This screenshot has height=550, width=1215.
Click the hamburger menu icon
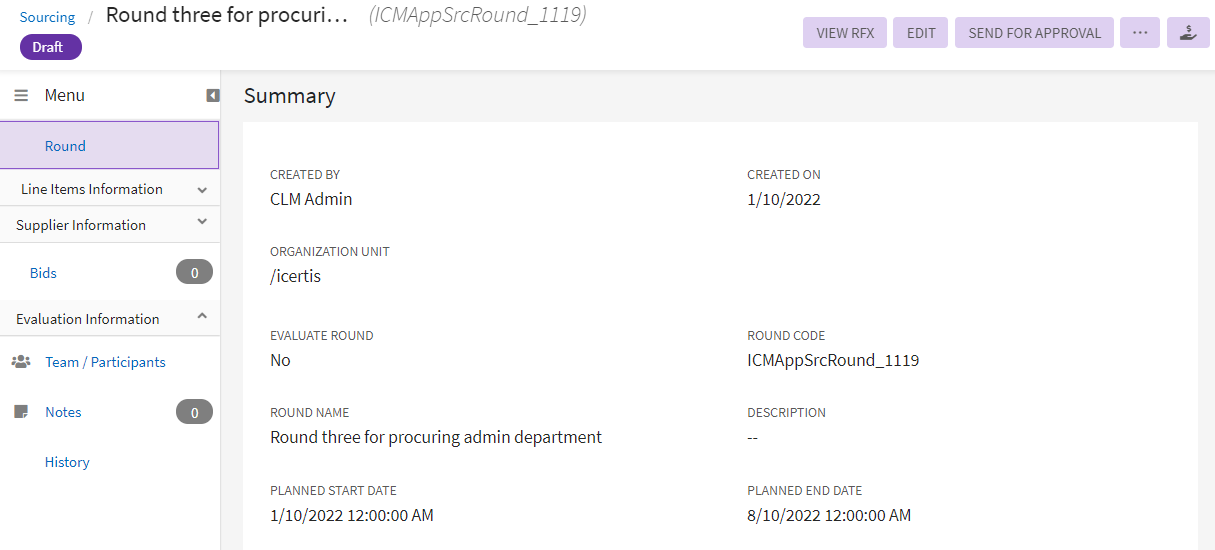click(x=21, y=96)
